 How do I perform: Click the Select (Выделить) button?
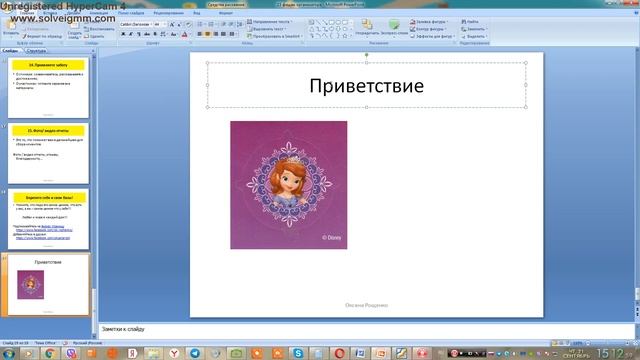[x=474, y=36]
